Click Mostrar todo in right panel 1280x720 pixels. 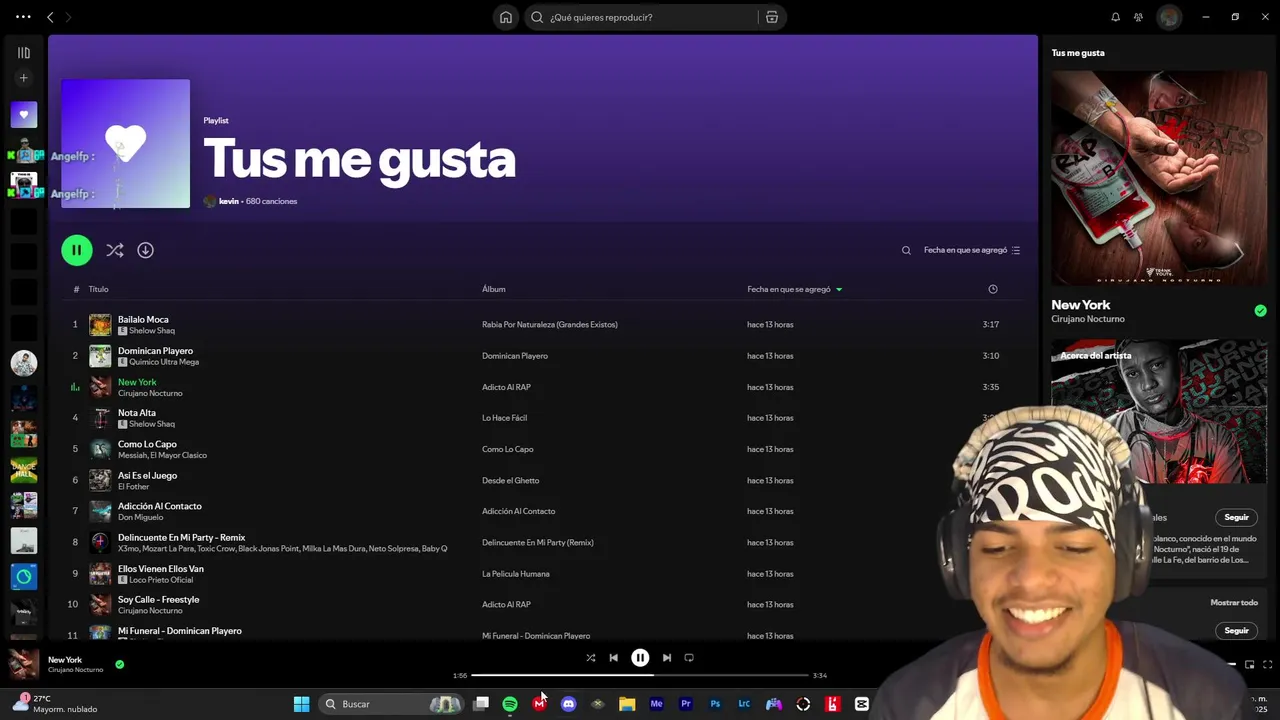click(1234, 603)
